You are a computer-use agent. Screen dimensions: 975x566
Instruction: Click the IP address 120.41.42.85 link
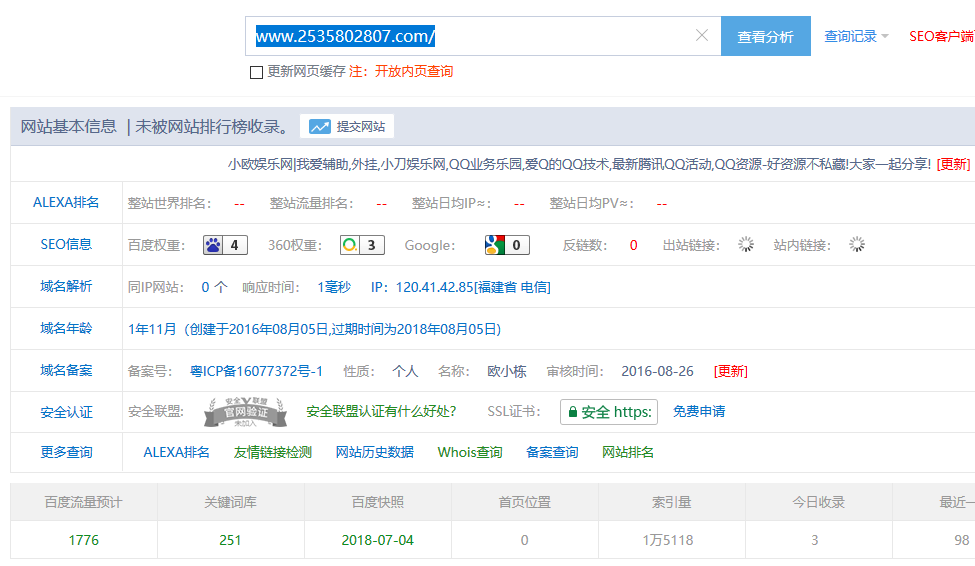[473, 287]
